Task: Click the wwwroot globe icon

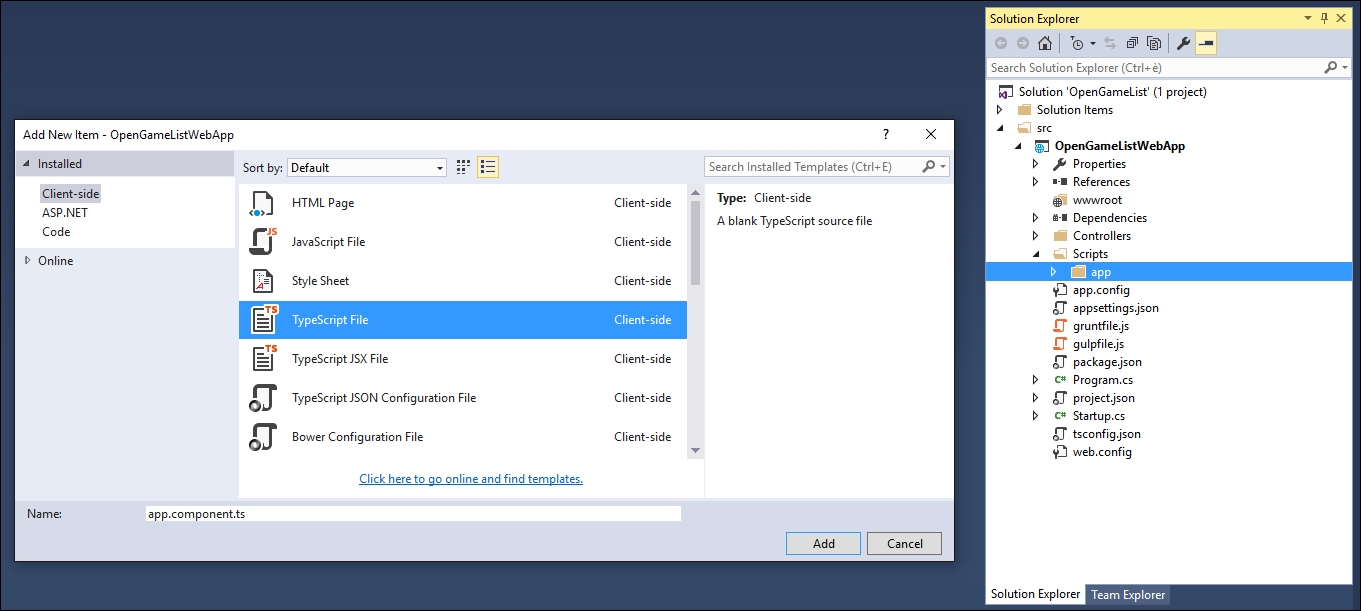Action: coord(1061,200)
